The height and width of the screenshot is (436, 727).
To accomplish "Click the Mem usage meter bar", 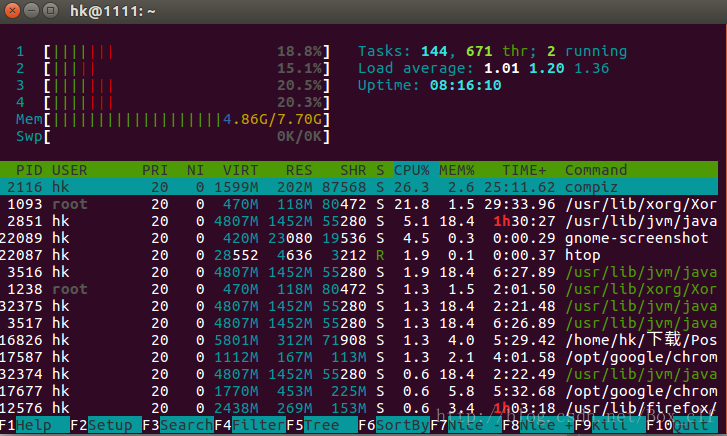I will [x=186, y=120].
